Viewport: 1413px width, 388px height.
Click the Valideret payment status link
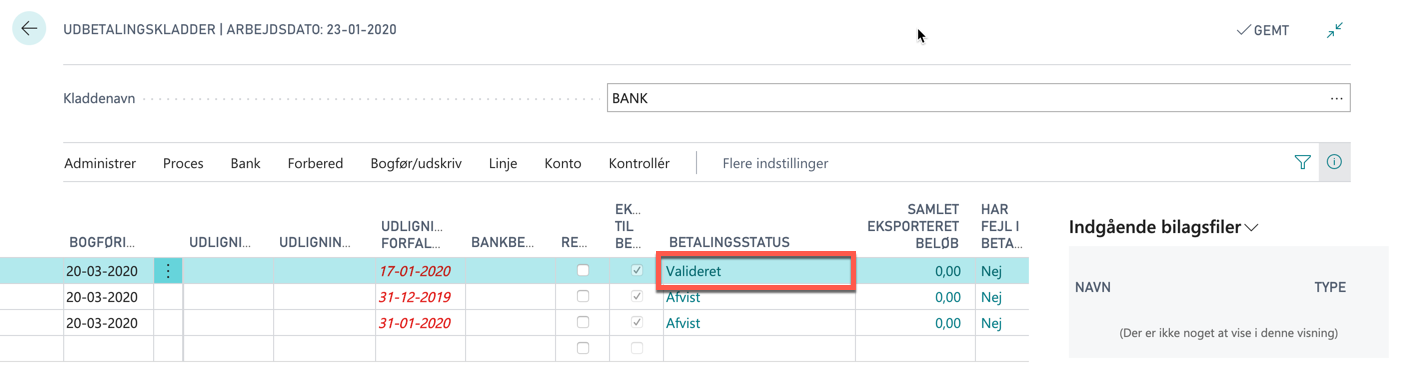point(694,271)
